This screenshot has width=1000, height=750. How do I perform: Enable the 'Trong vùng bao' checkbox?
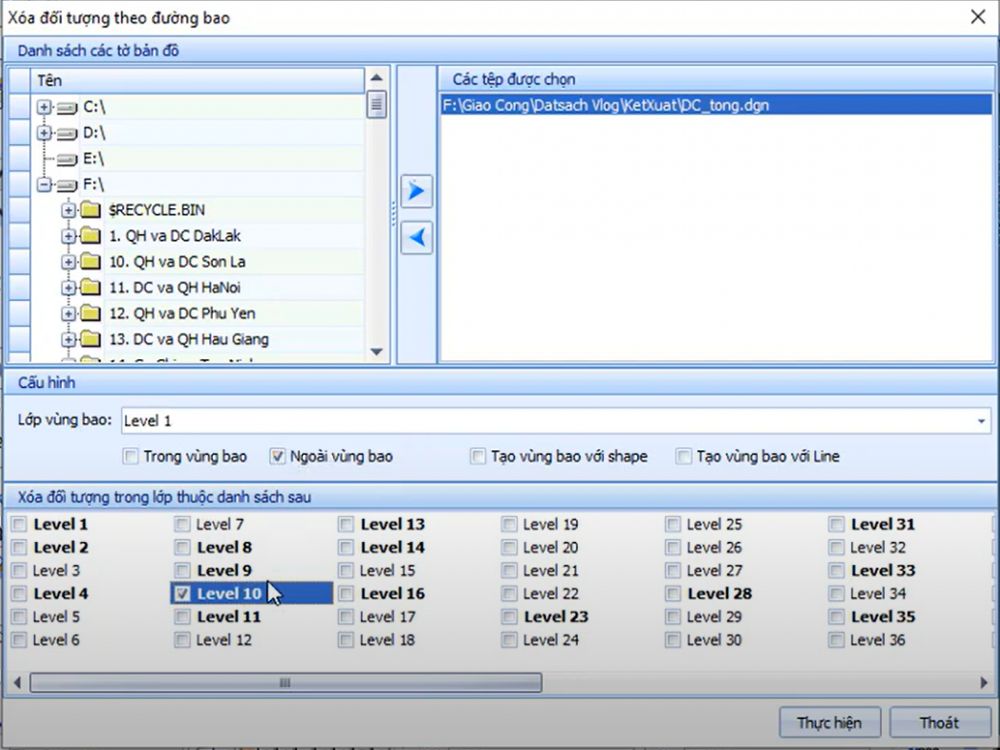point(131,455)
